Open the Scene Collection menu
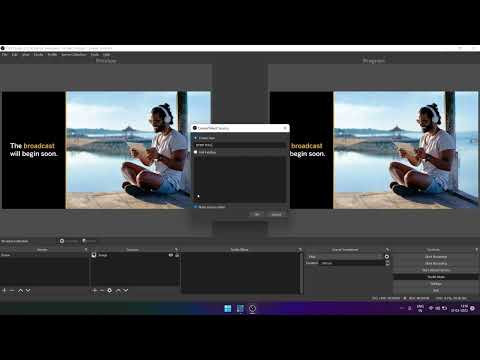This screenshot has width=480, height=360. click(74, 55)
